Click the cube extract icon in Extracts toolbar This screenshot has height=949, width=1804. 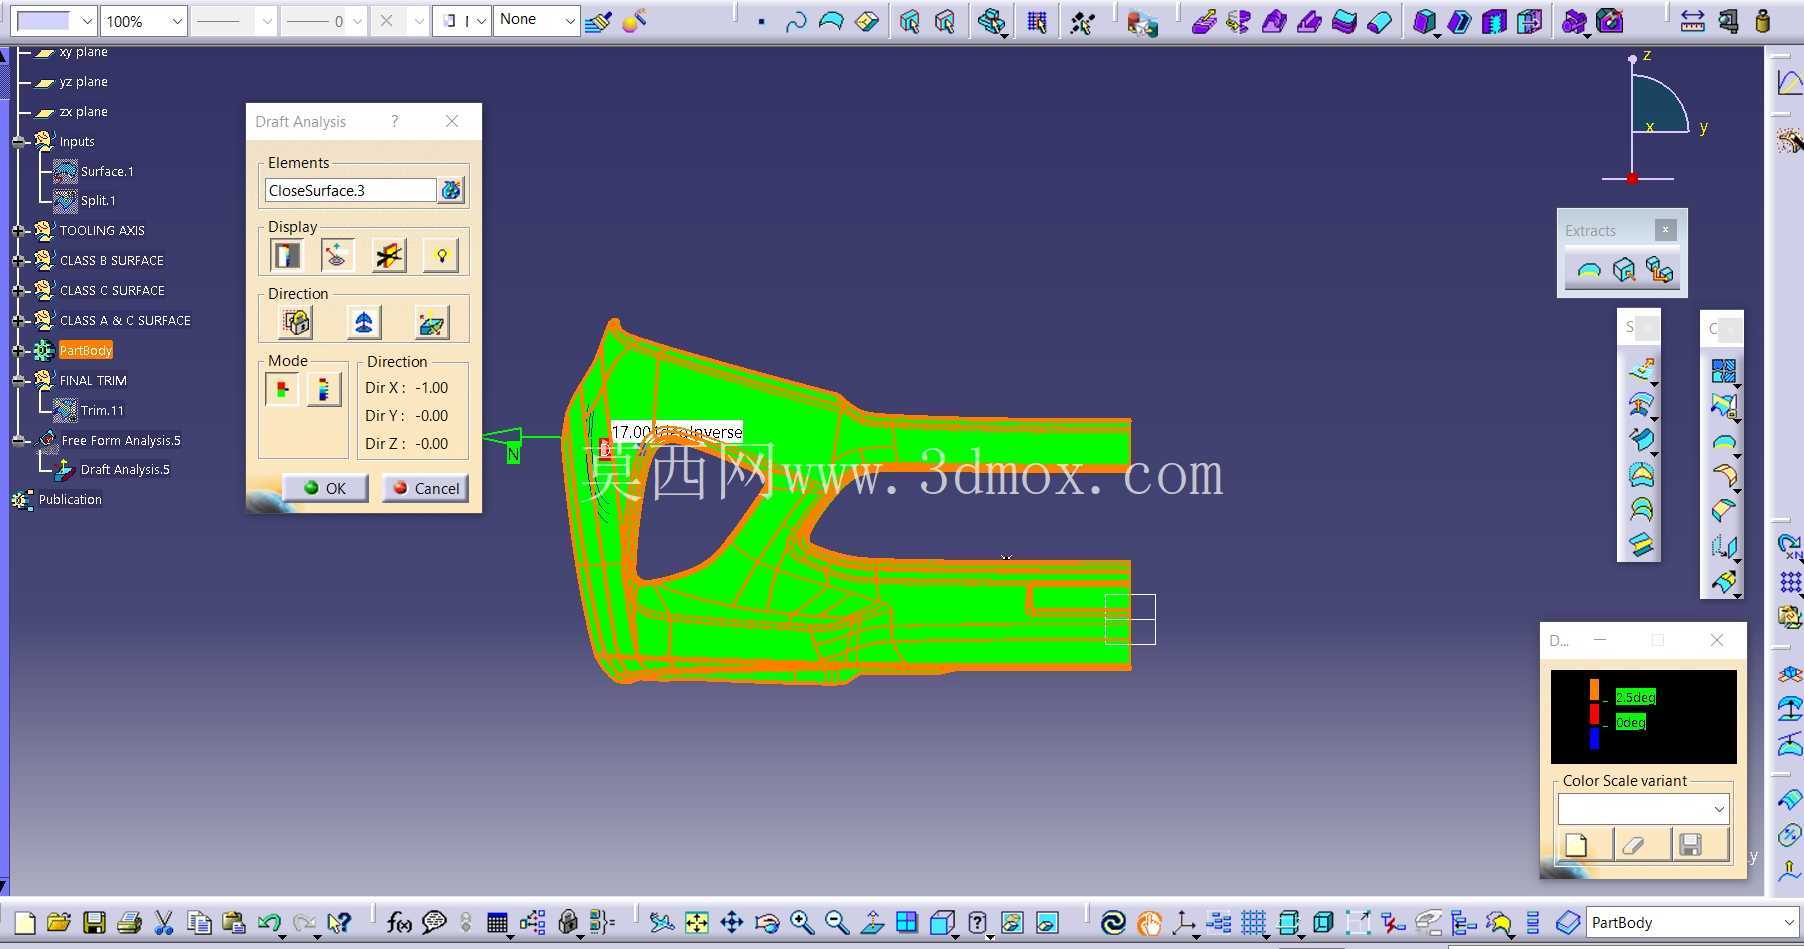[1624, 270]
